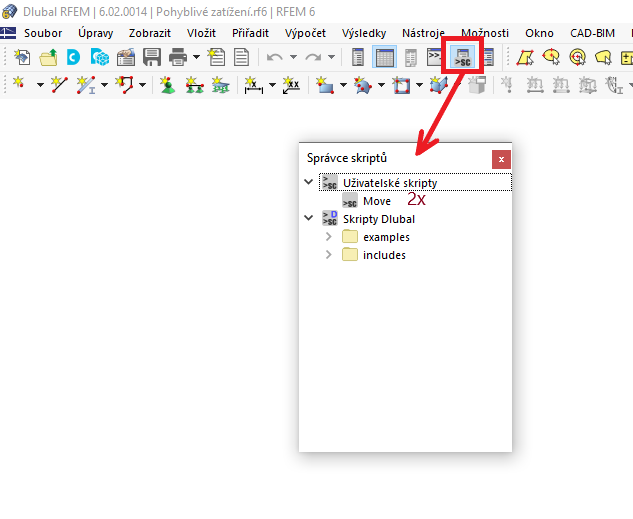Click the new member load icon
Viewport: 633px width, 519px height.
(535, 85)
